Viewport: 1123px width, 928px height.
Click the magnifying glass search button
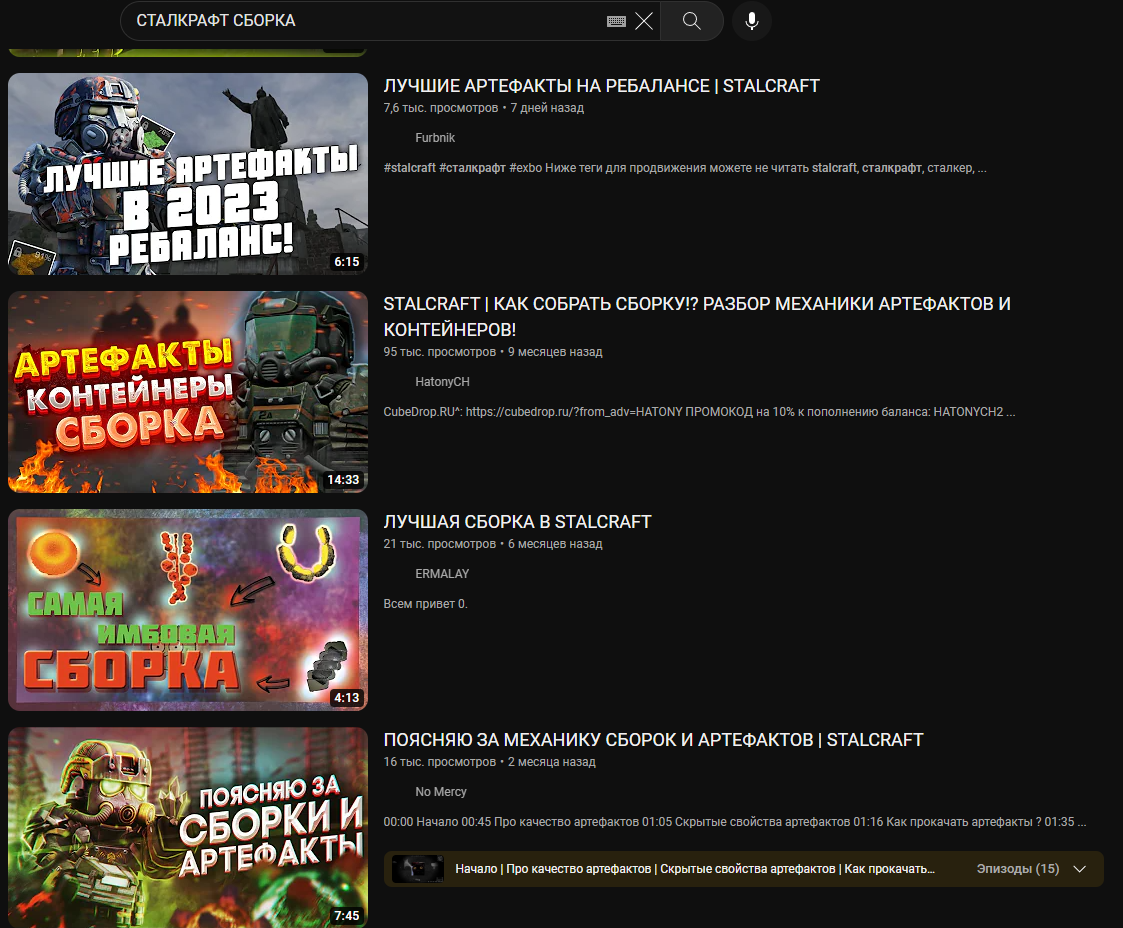pyautogui.click(x=692, y=21)
